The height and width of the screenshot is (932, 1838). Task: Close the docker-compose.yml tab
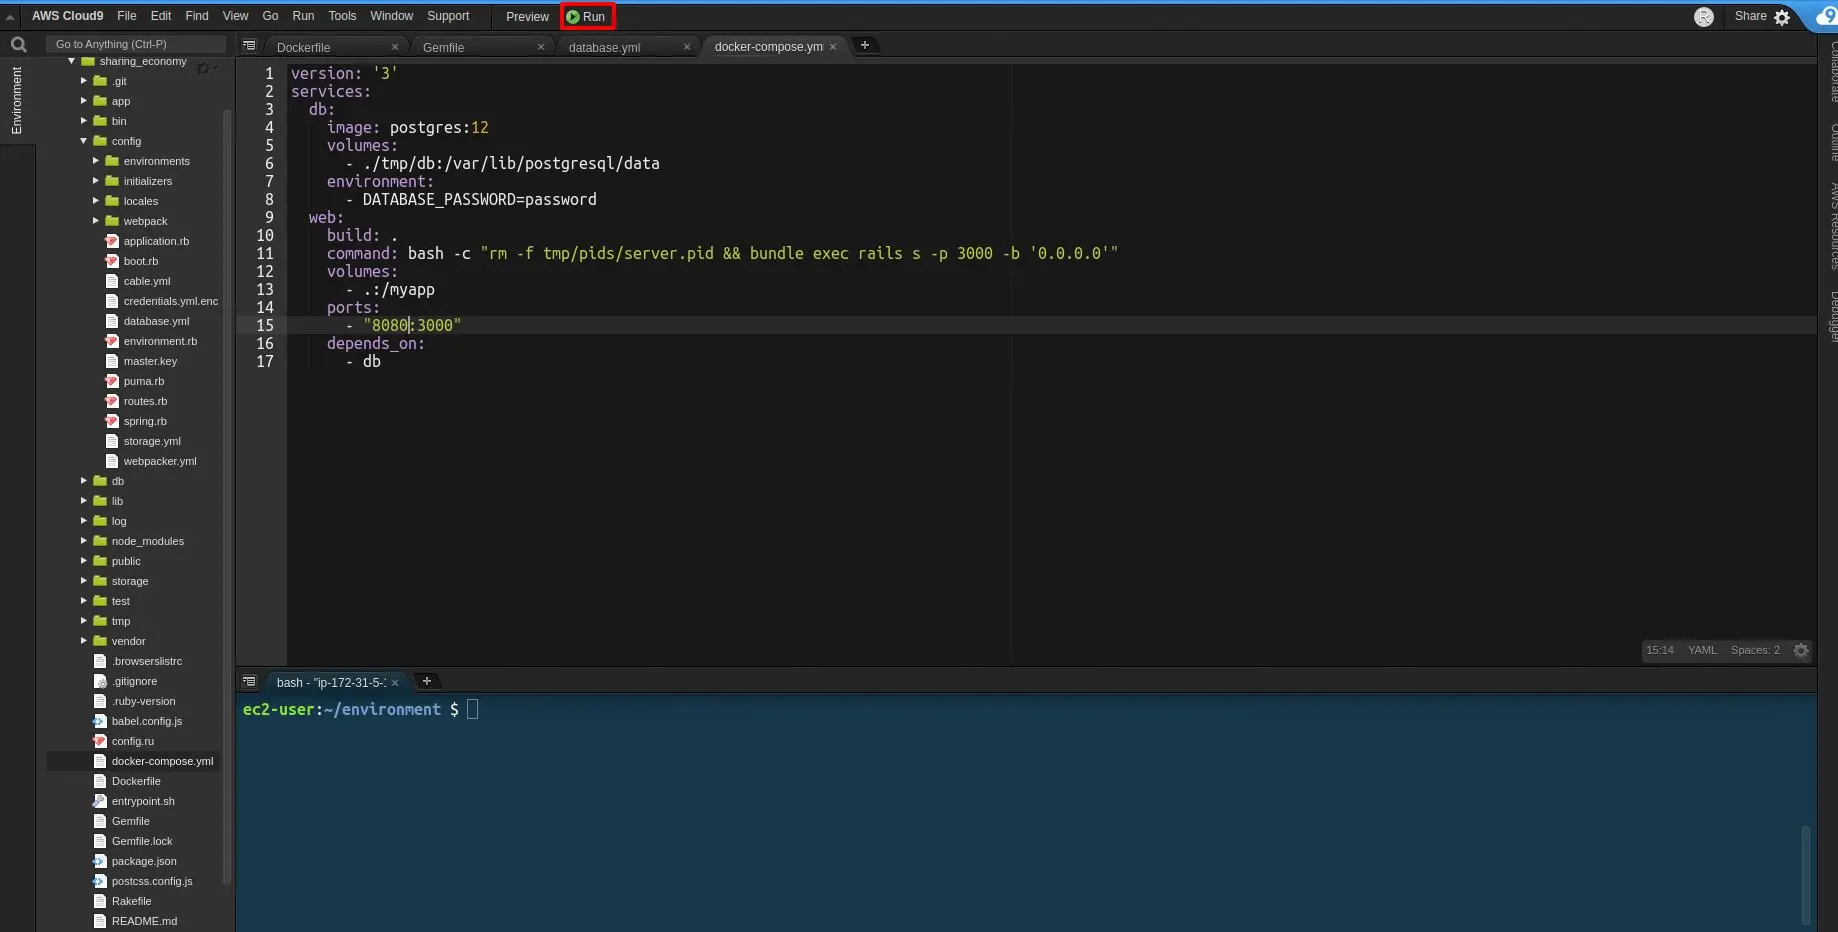click(x=833, y=47)
